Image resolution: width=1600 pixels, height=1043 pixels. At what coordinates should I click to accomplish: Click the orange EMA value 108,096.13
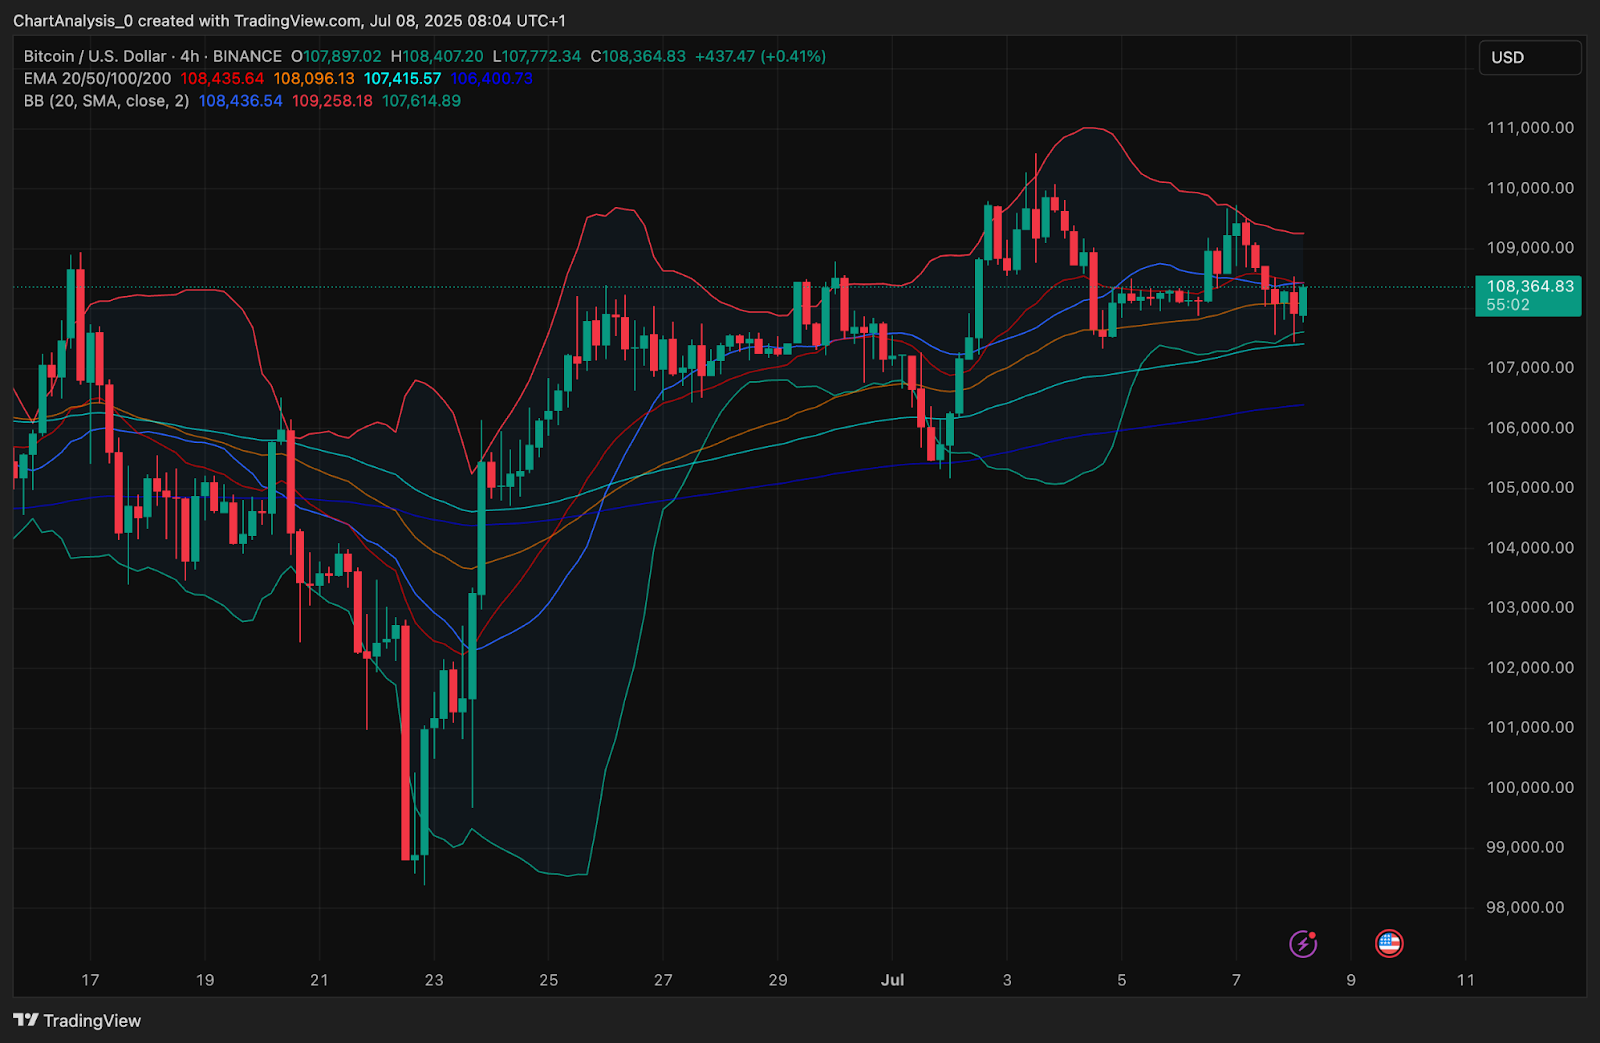coord(314,79)
